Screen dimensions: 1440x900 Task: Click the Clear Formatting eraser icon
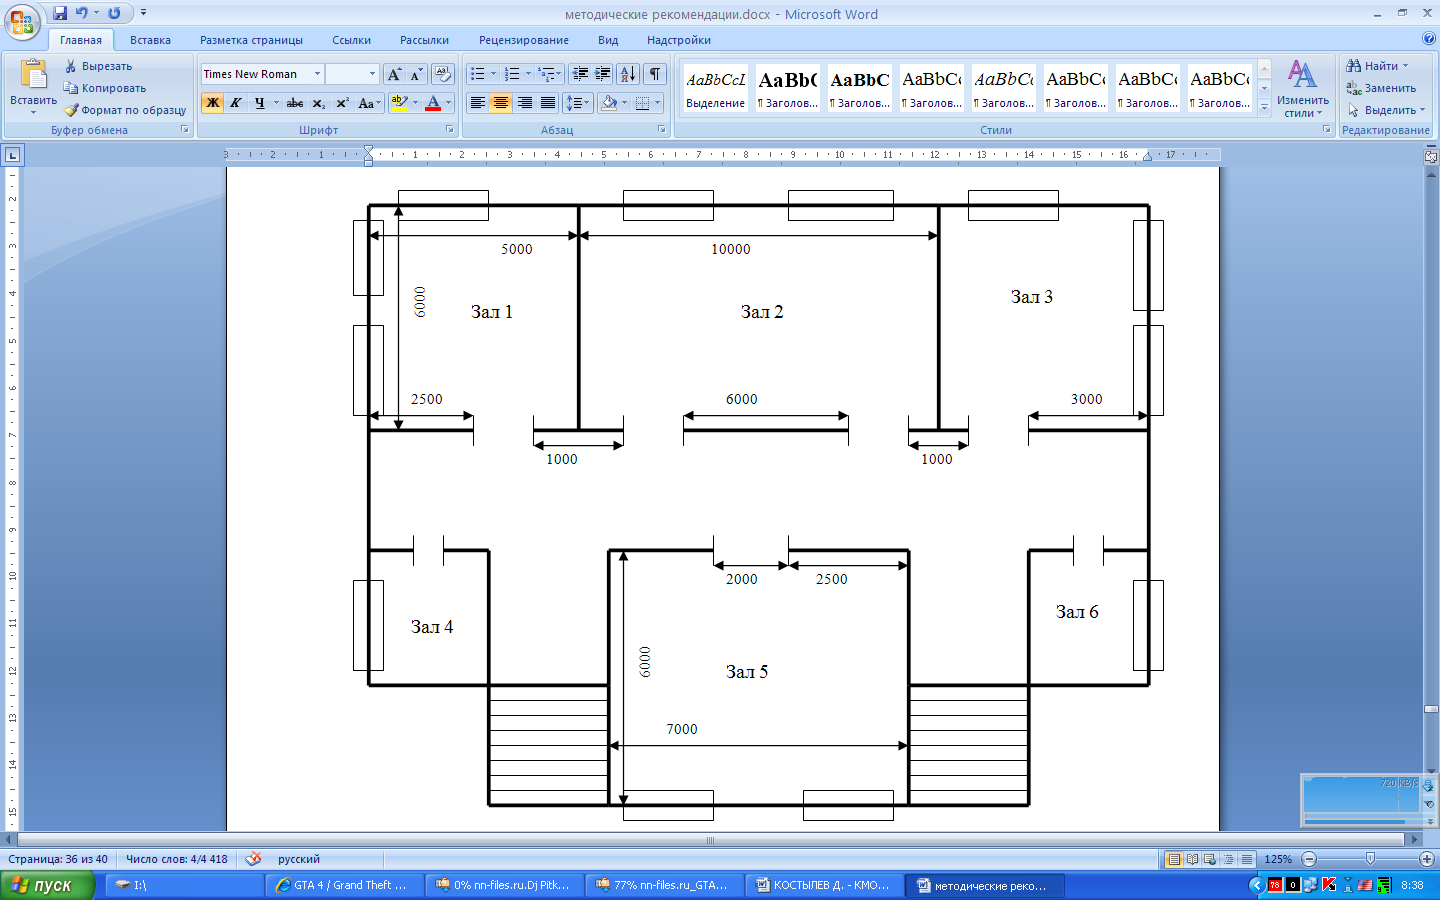click(442, 74)
